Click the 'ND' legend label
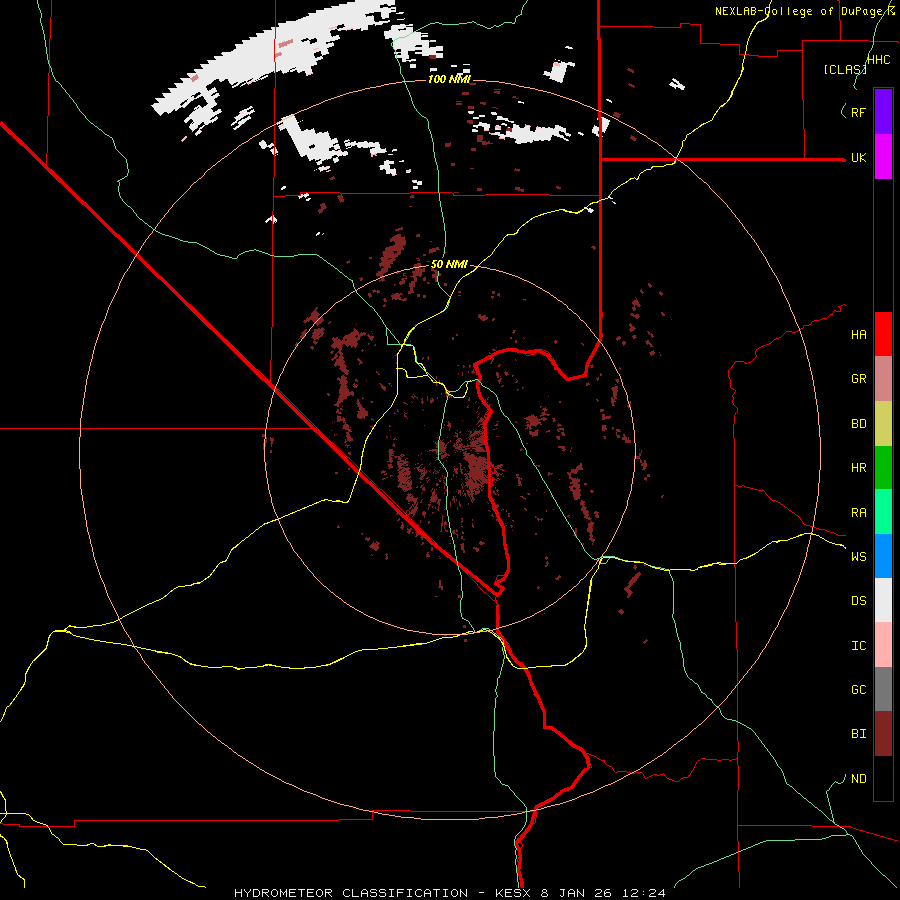 click(858, 779)
